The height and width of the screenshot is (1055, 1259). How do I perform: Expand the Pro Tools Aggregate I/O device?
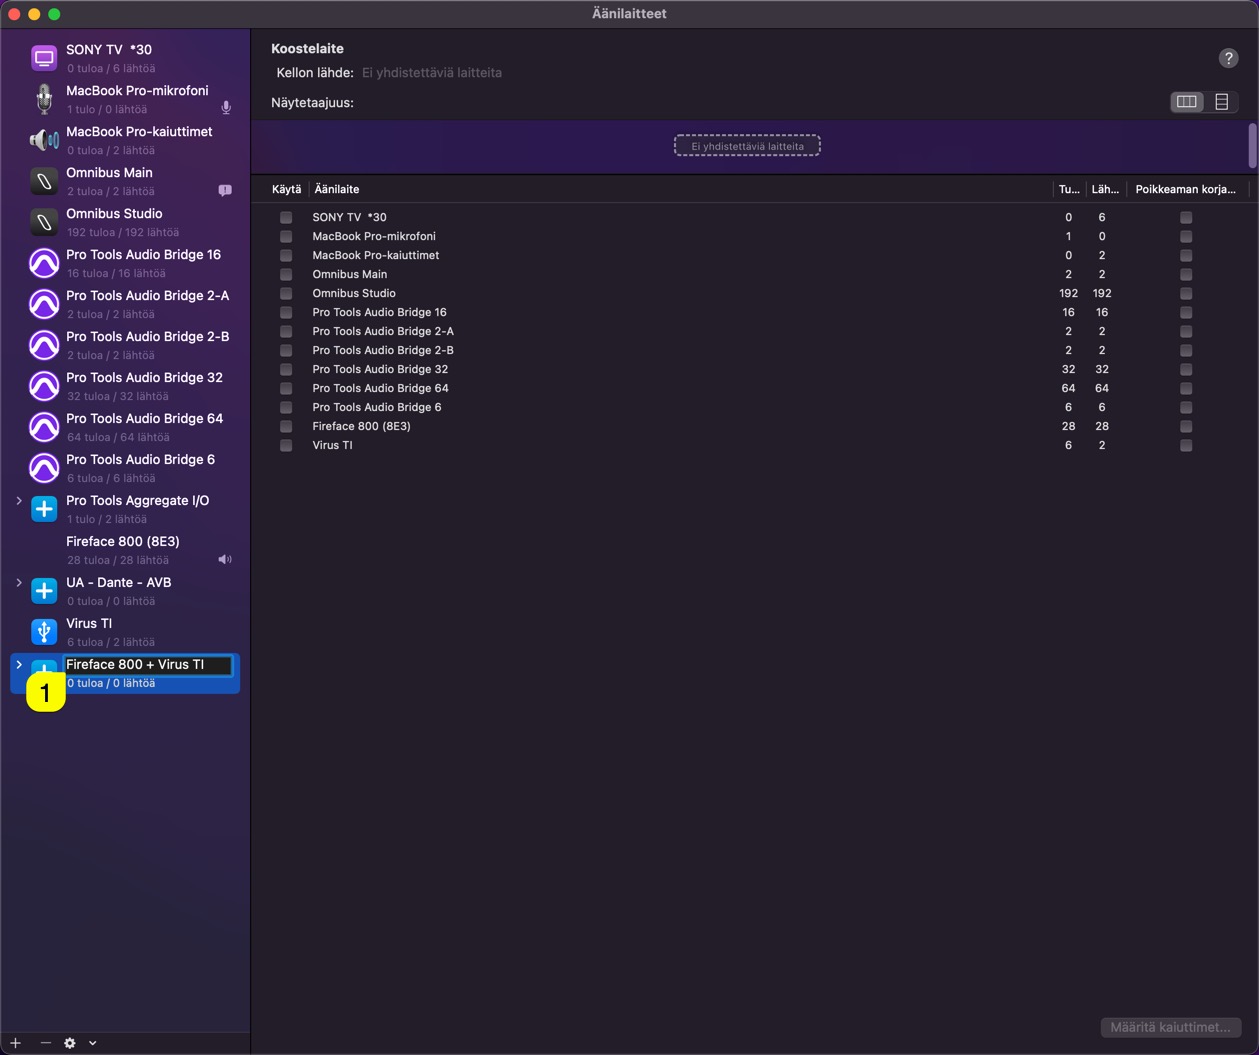pos(19,500)
